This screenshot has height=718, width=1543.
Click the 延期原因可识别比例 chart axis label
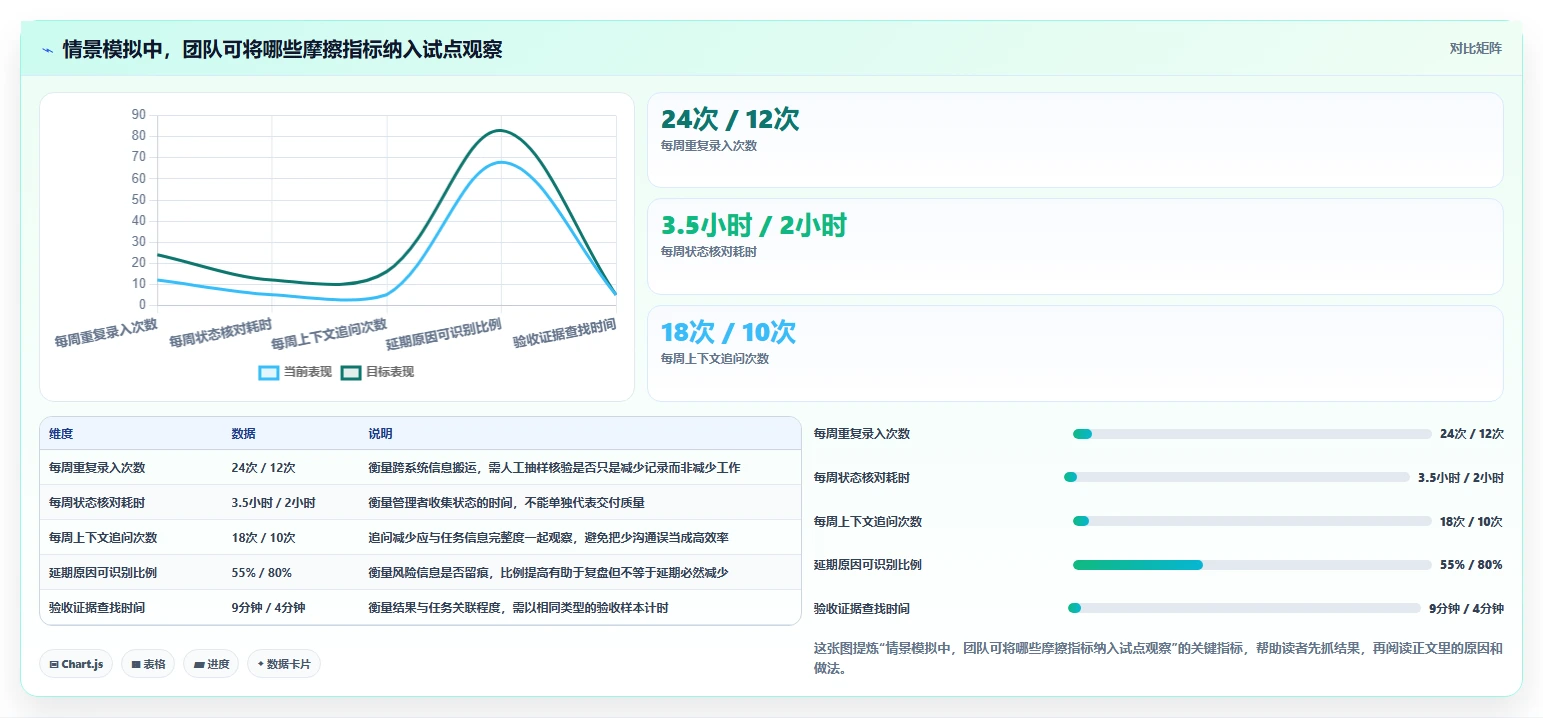pyautogui.click(x=444, y=335)
